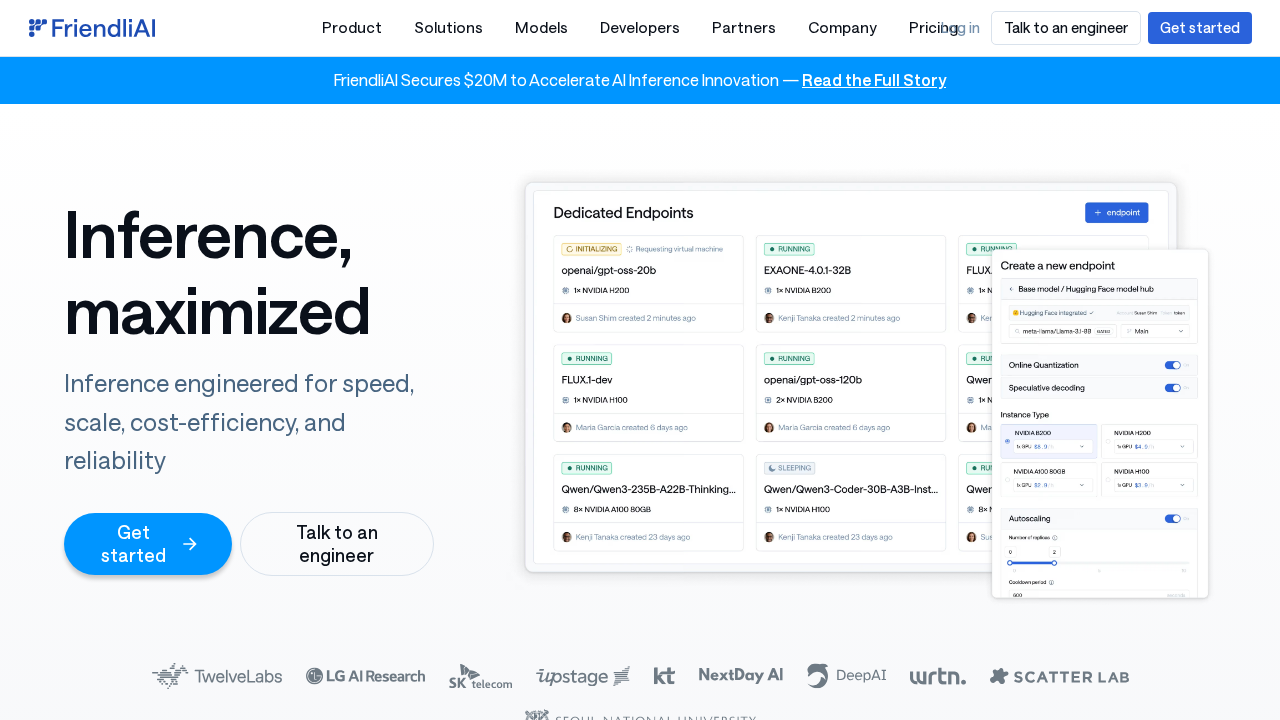Select the SK telecom logo
The image size is (1280, 720).
[x=480, y=677]
